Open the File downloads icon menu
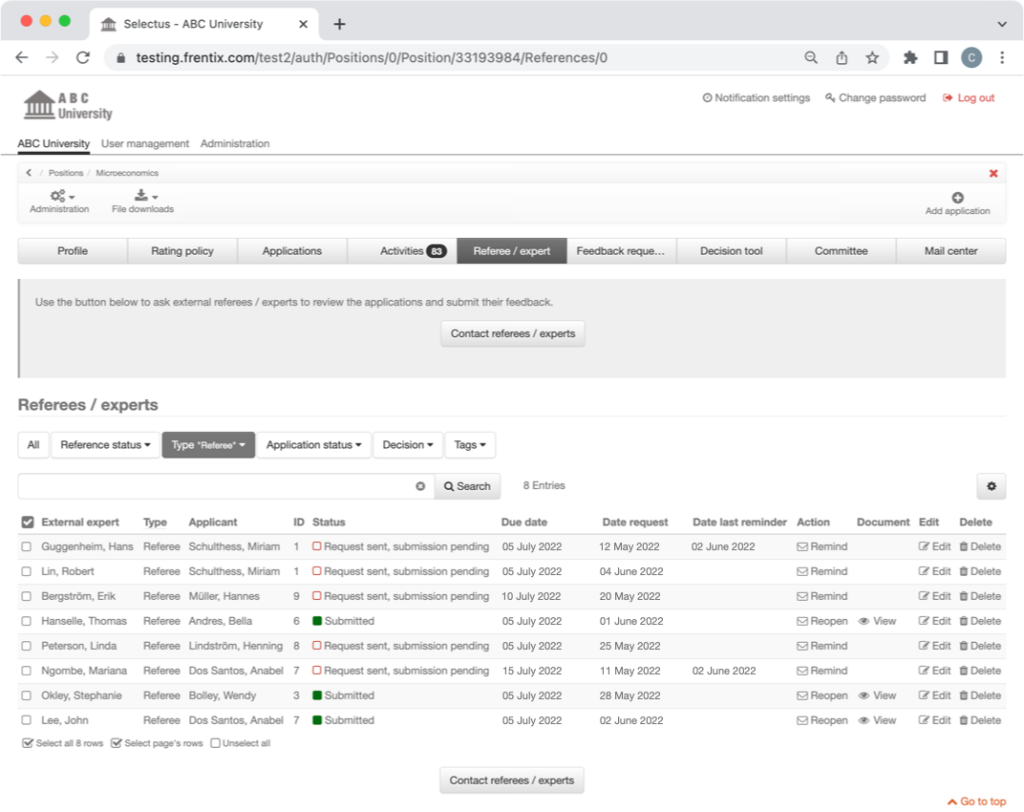 142,196
